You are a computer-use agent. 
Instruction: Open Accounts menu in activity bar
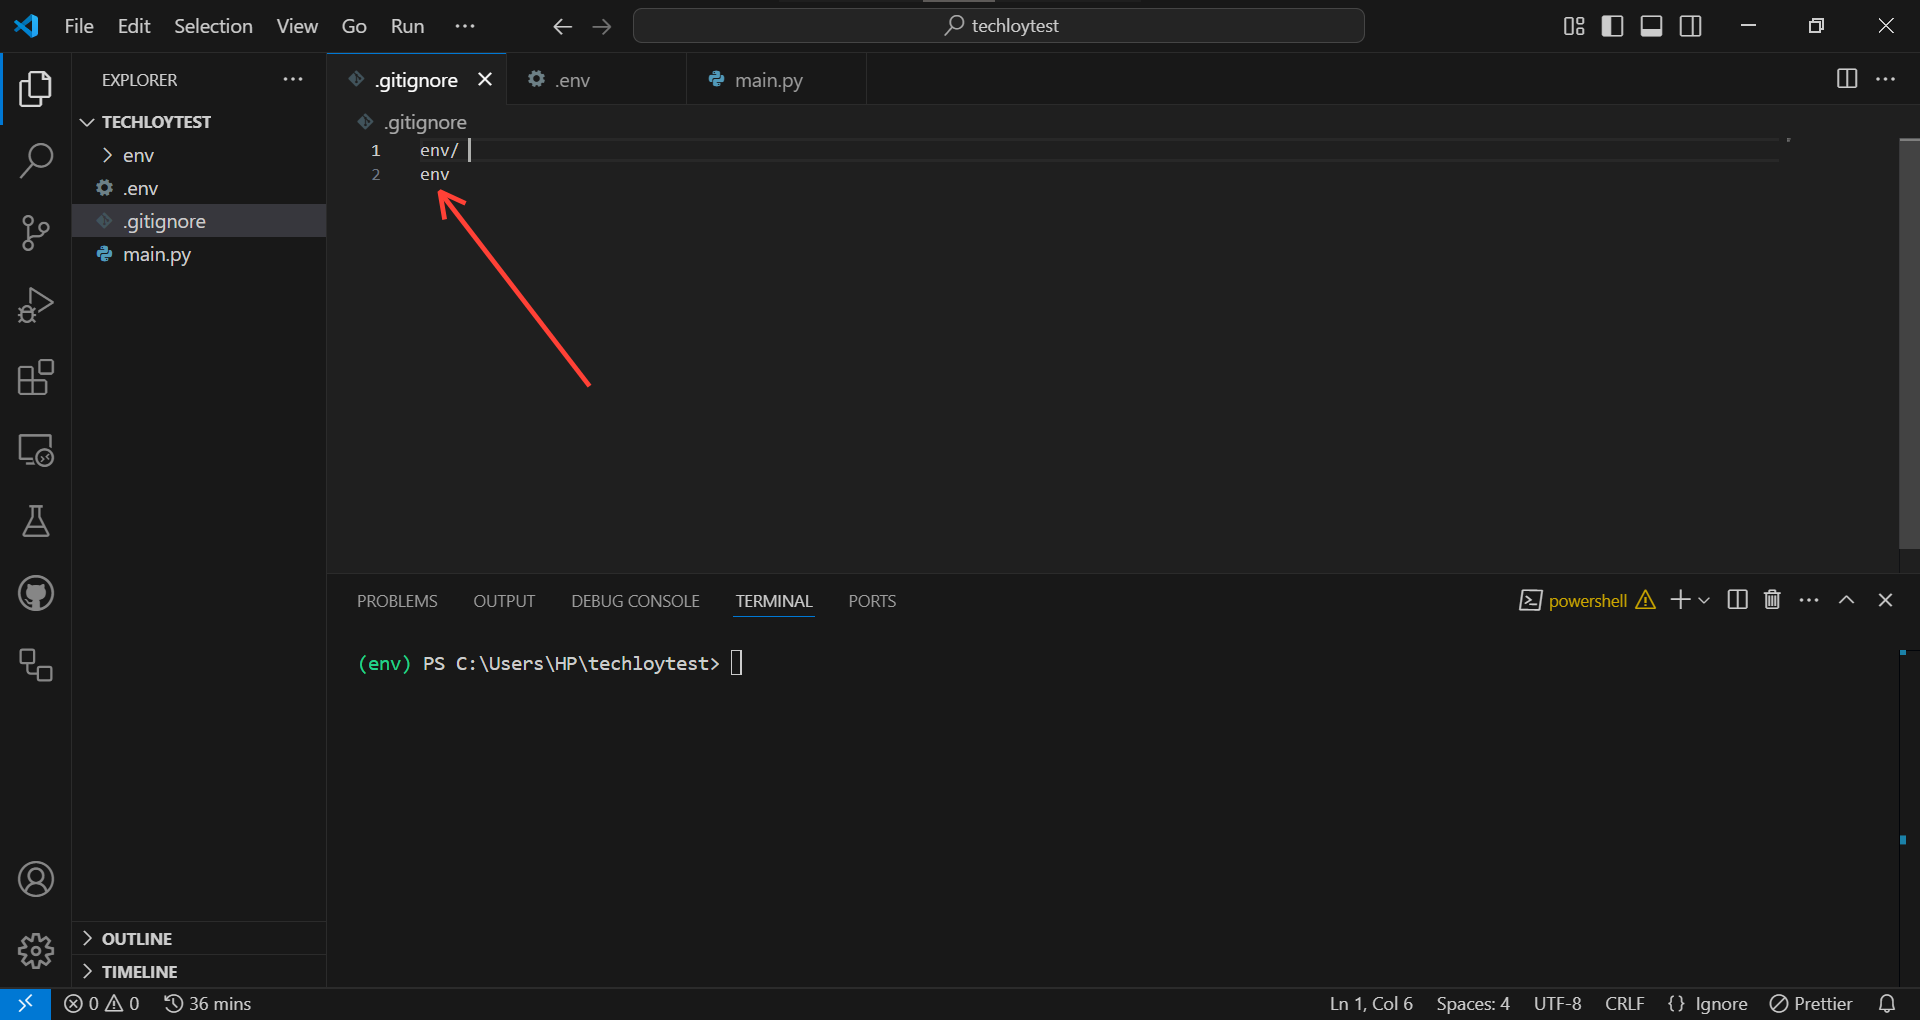(x=36, y=879)
